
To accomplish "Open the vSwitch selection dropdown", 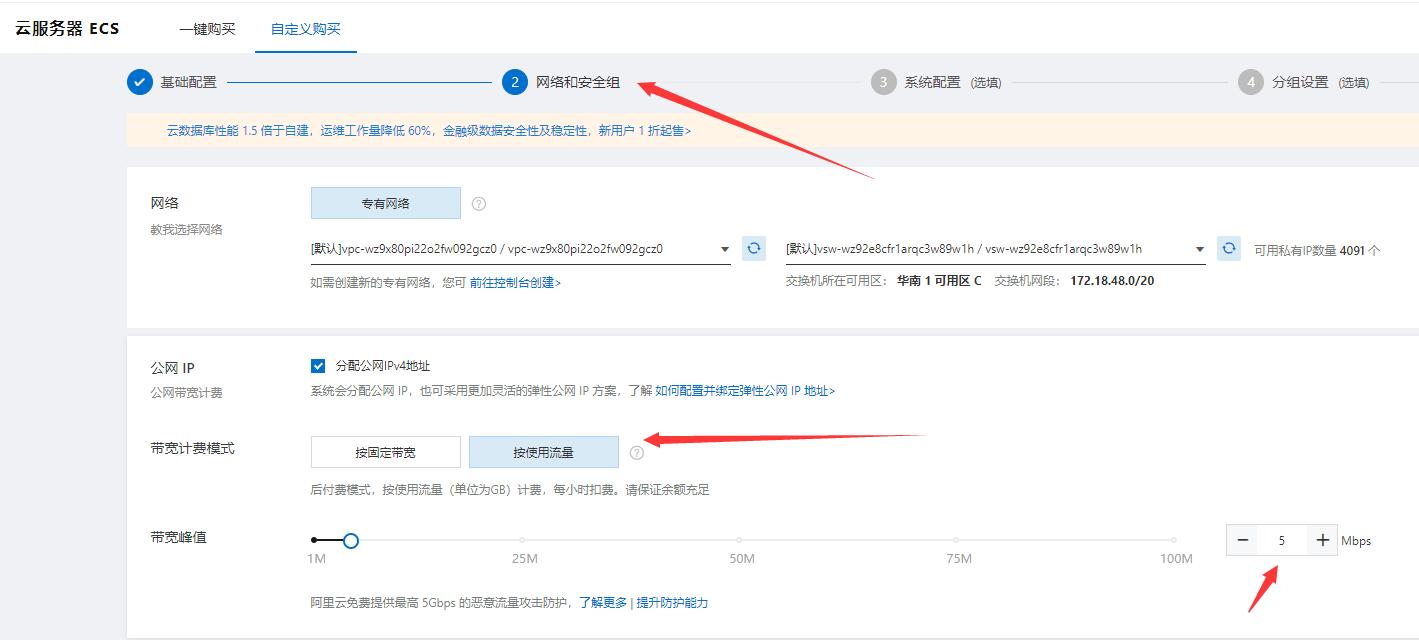I will tap(1199, 248).
